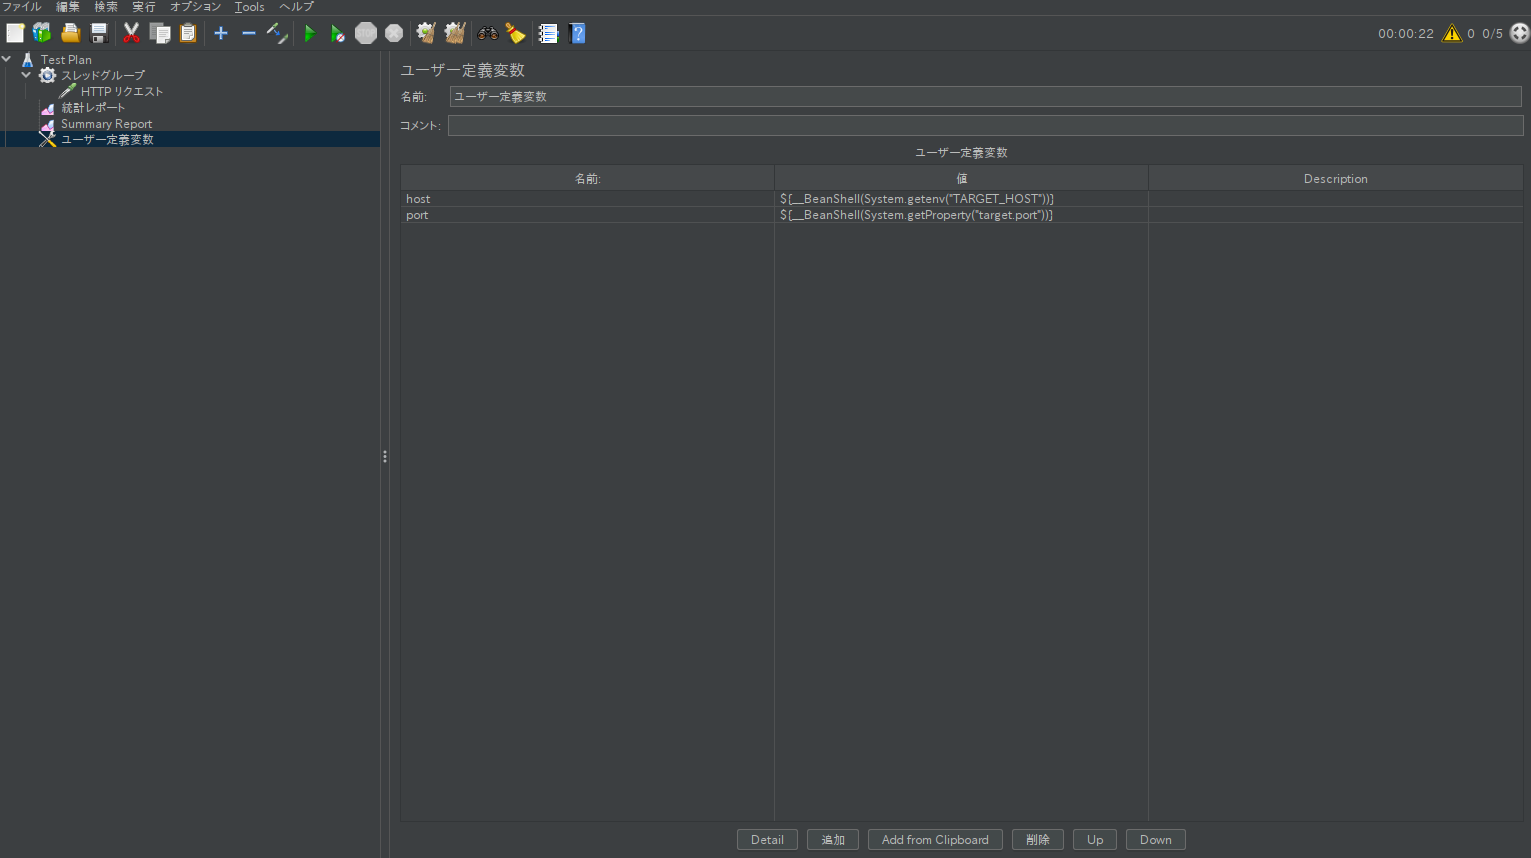
Task: Click the port name cell
Action: tap(587, 215)
